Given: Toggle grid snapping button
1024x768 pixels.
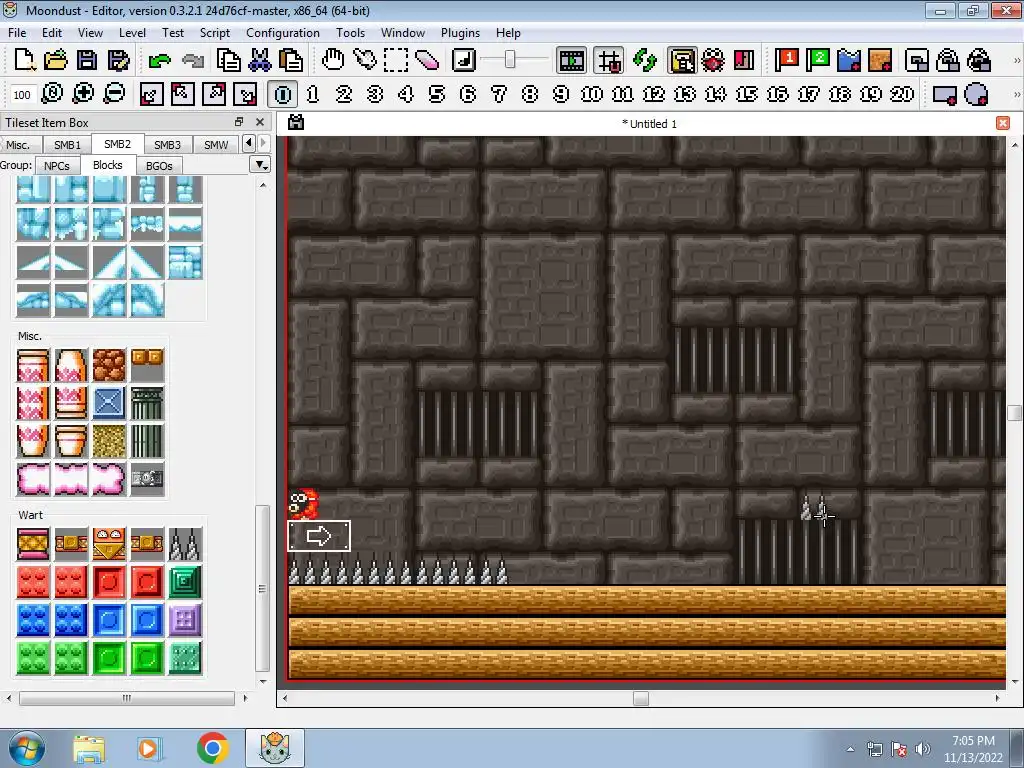Looking at the screenshot, I should point(609,60).
